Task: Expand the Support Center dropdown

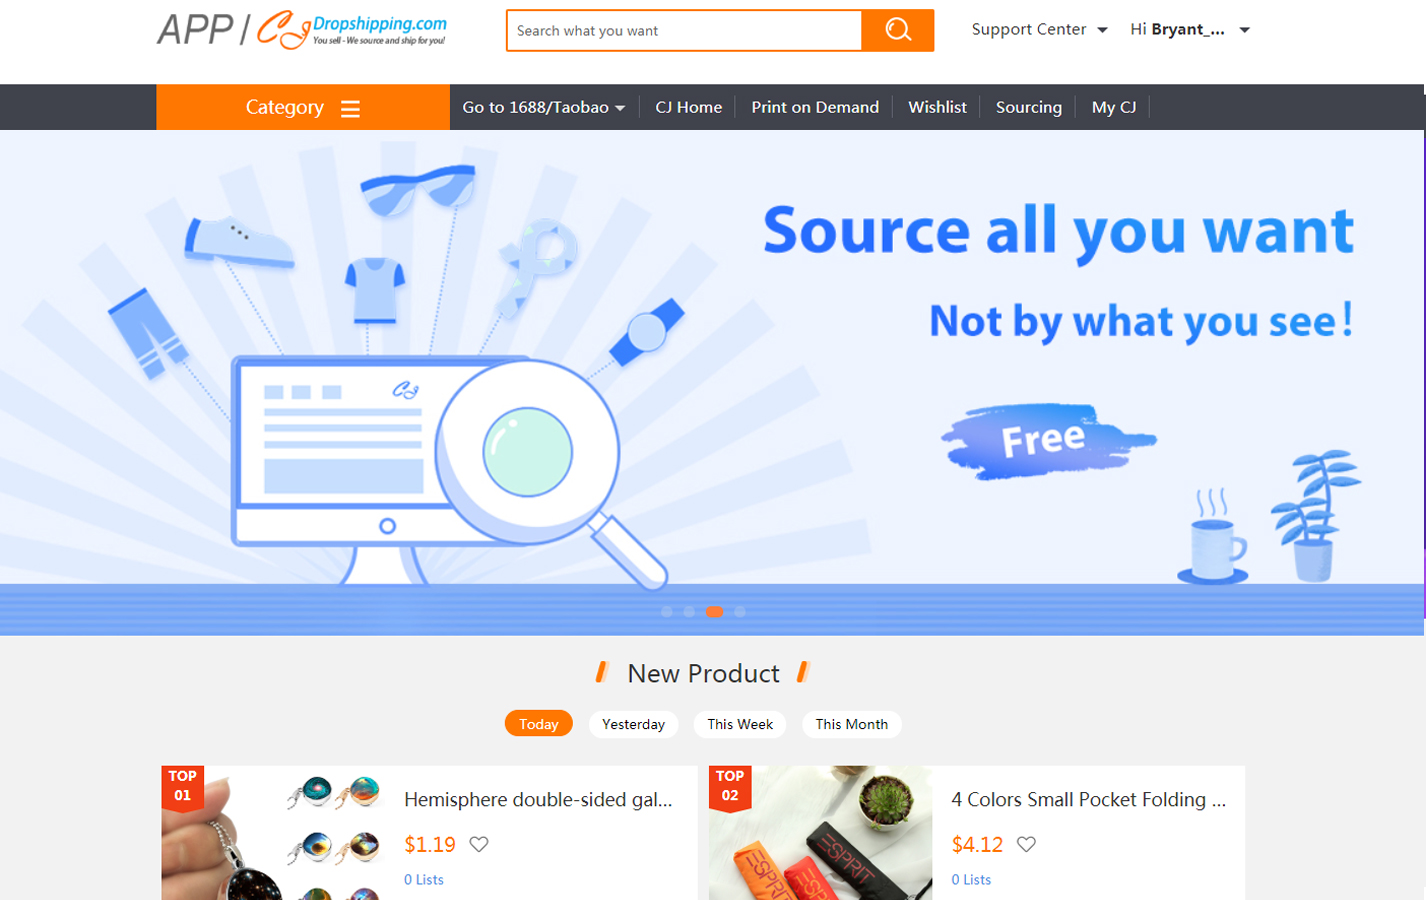Action: (1039, 30)
